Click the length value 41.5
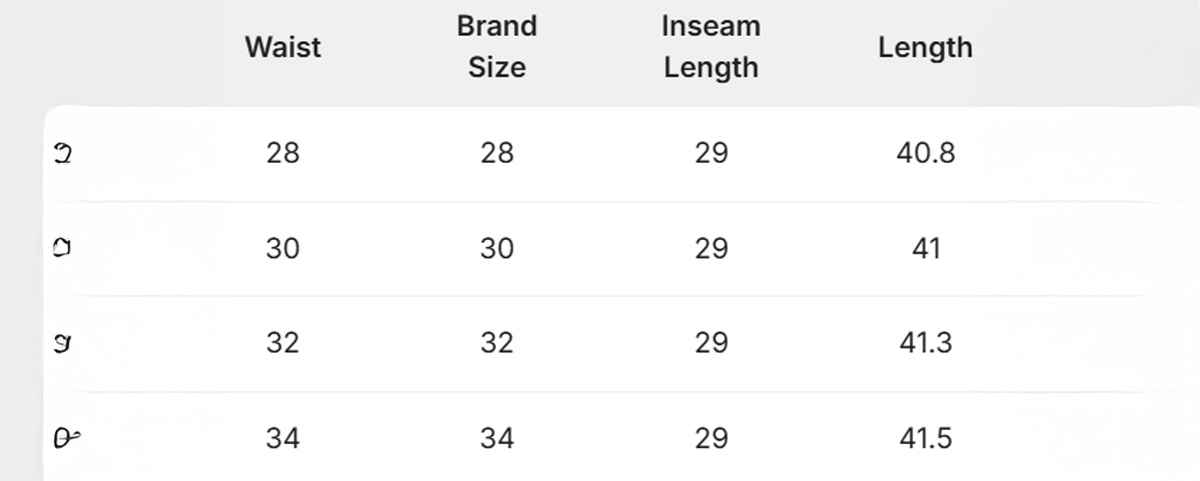1200x481 pixels. pos(925,438)
